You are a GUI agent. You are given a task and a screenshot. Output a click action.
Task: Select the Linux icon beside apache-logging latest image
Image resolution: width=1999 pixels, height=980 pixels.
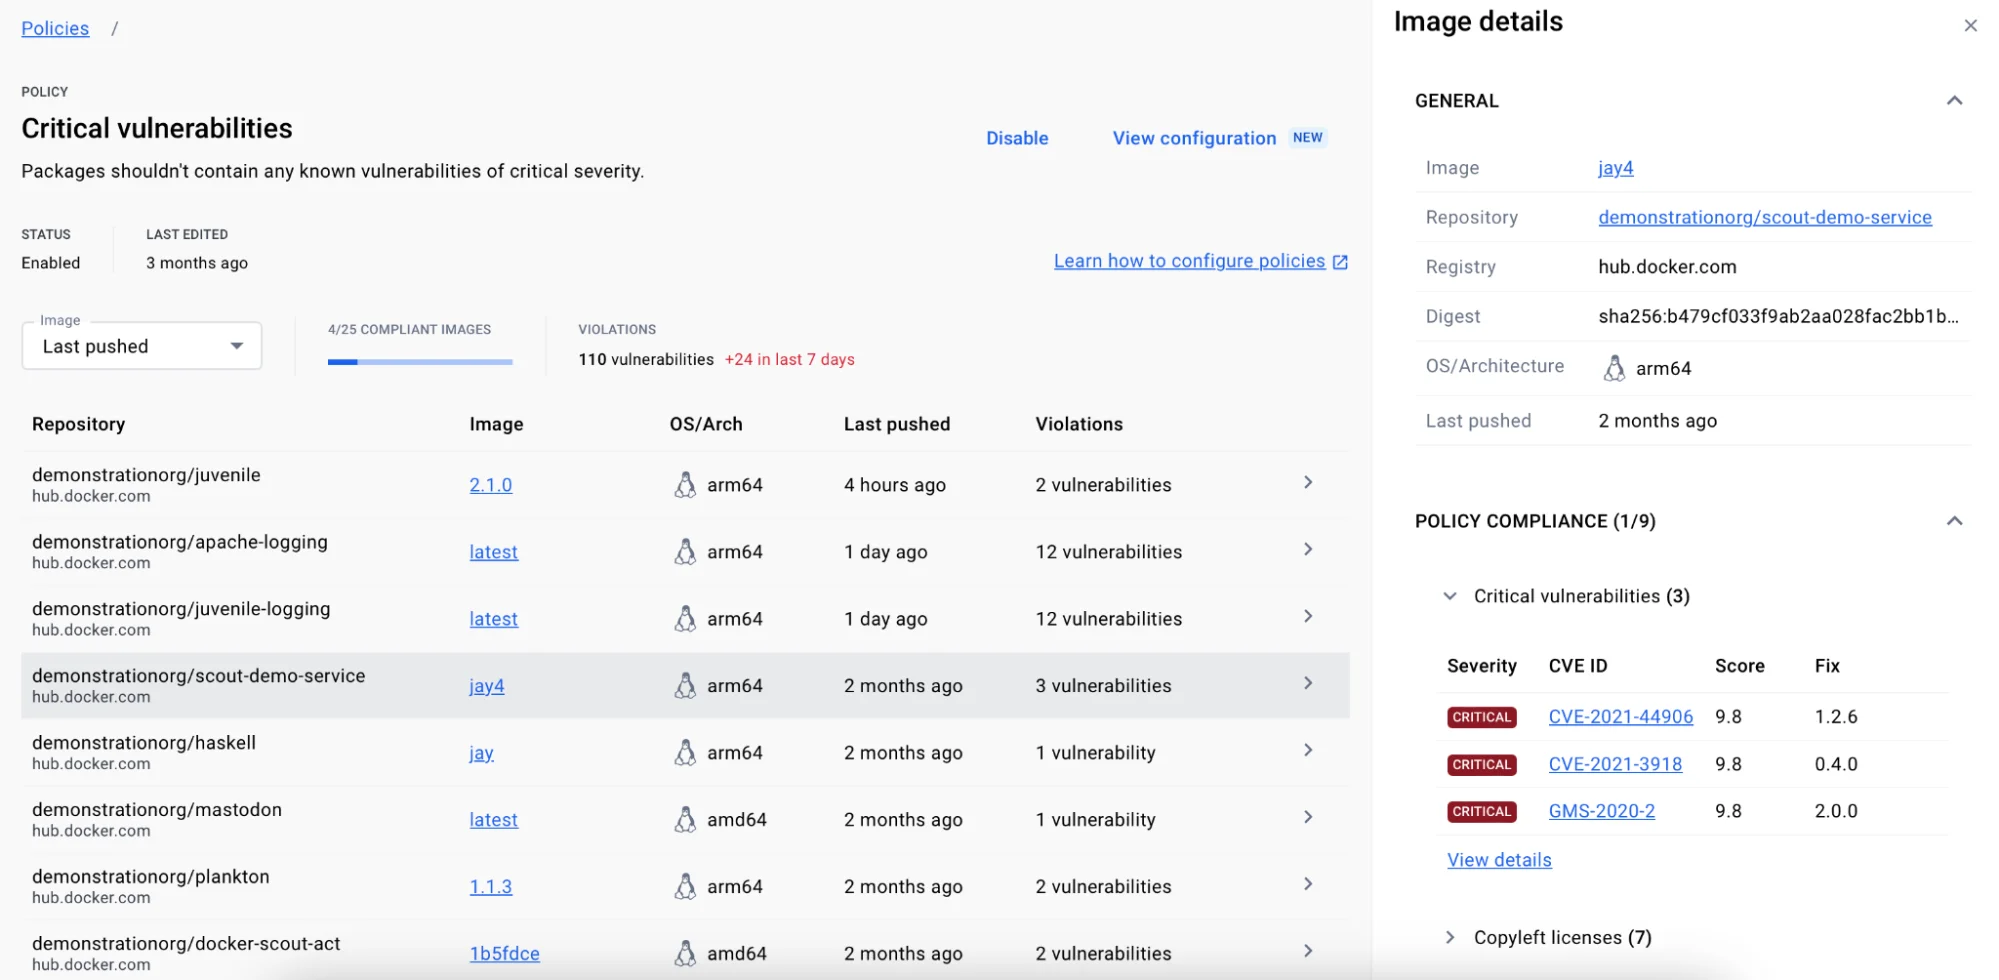coord(686,551)
